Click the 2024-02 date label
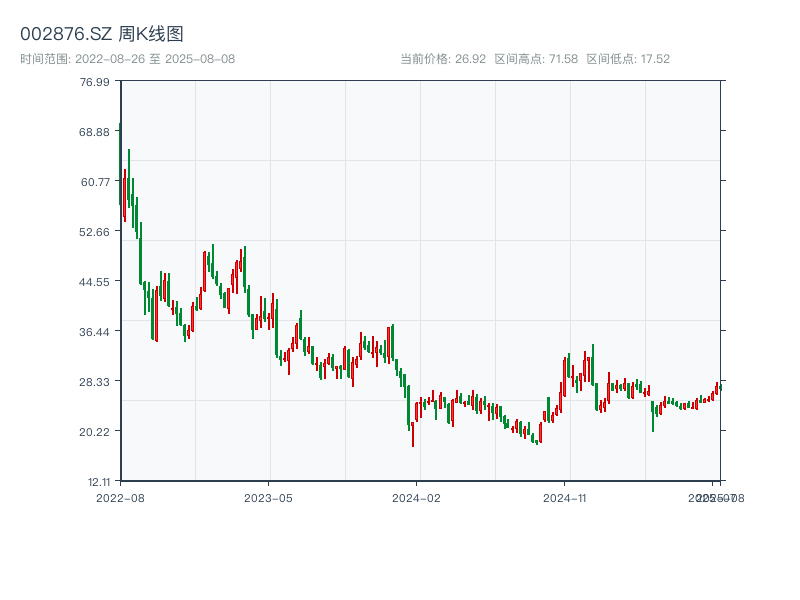This screenshot has height=600, width=800. [416, 497]
